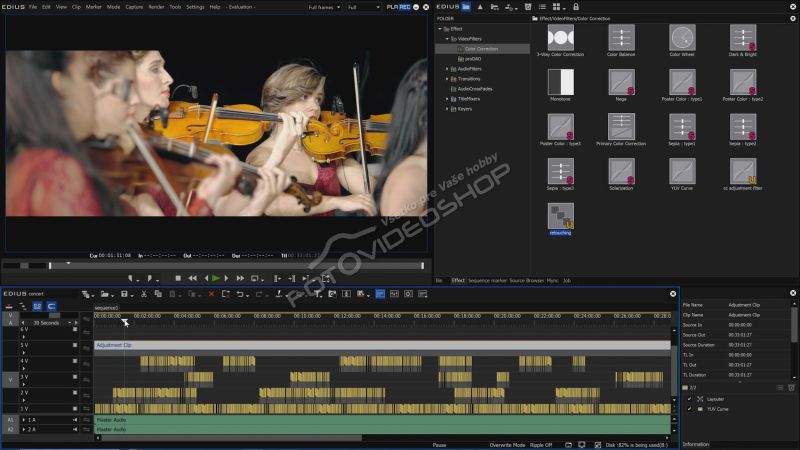This screenshot has width=800, height=450.
Task: Expand the 1 A audio track
Action: [23, 420]
